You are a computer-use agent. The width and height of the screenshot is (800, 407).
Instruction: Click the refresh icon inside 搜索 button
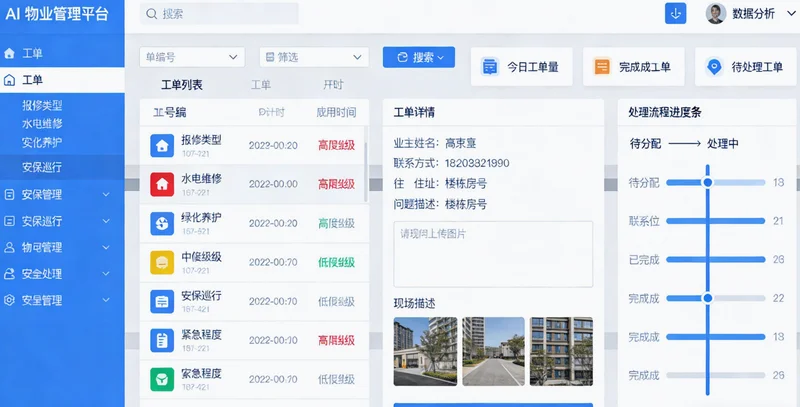pyautogui.click(x=403, y=57)
